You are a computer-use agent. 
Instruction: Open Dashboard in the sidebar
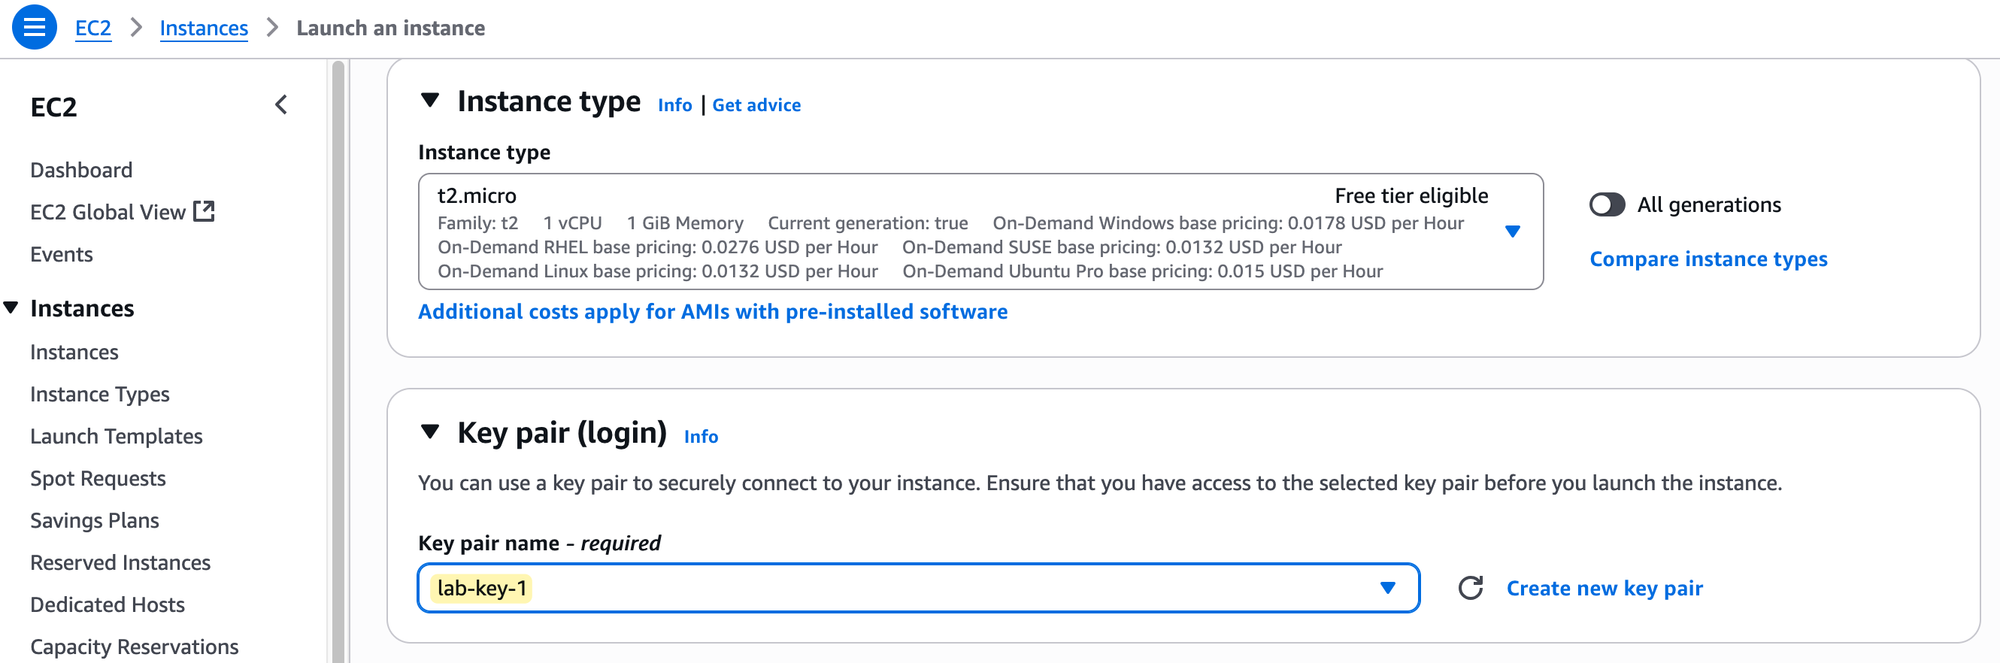click(x=81, y=170)
